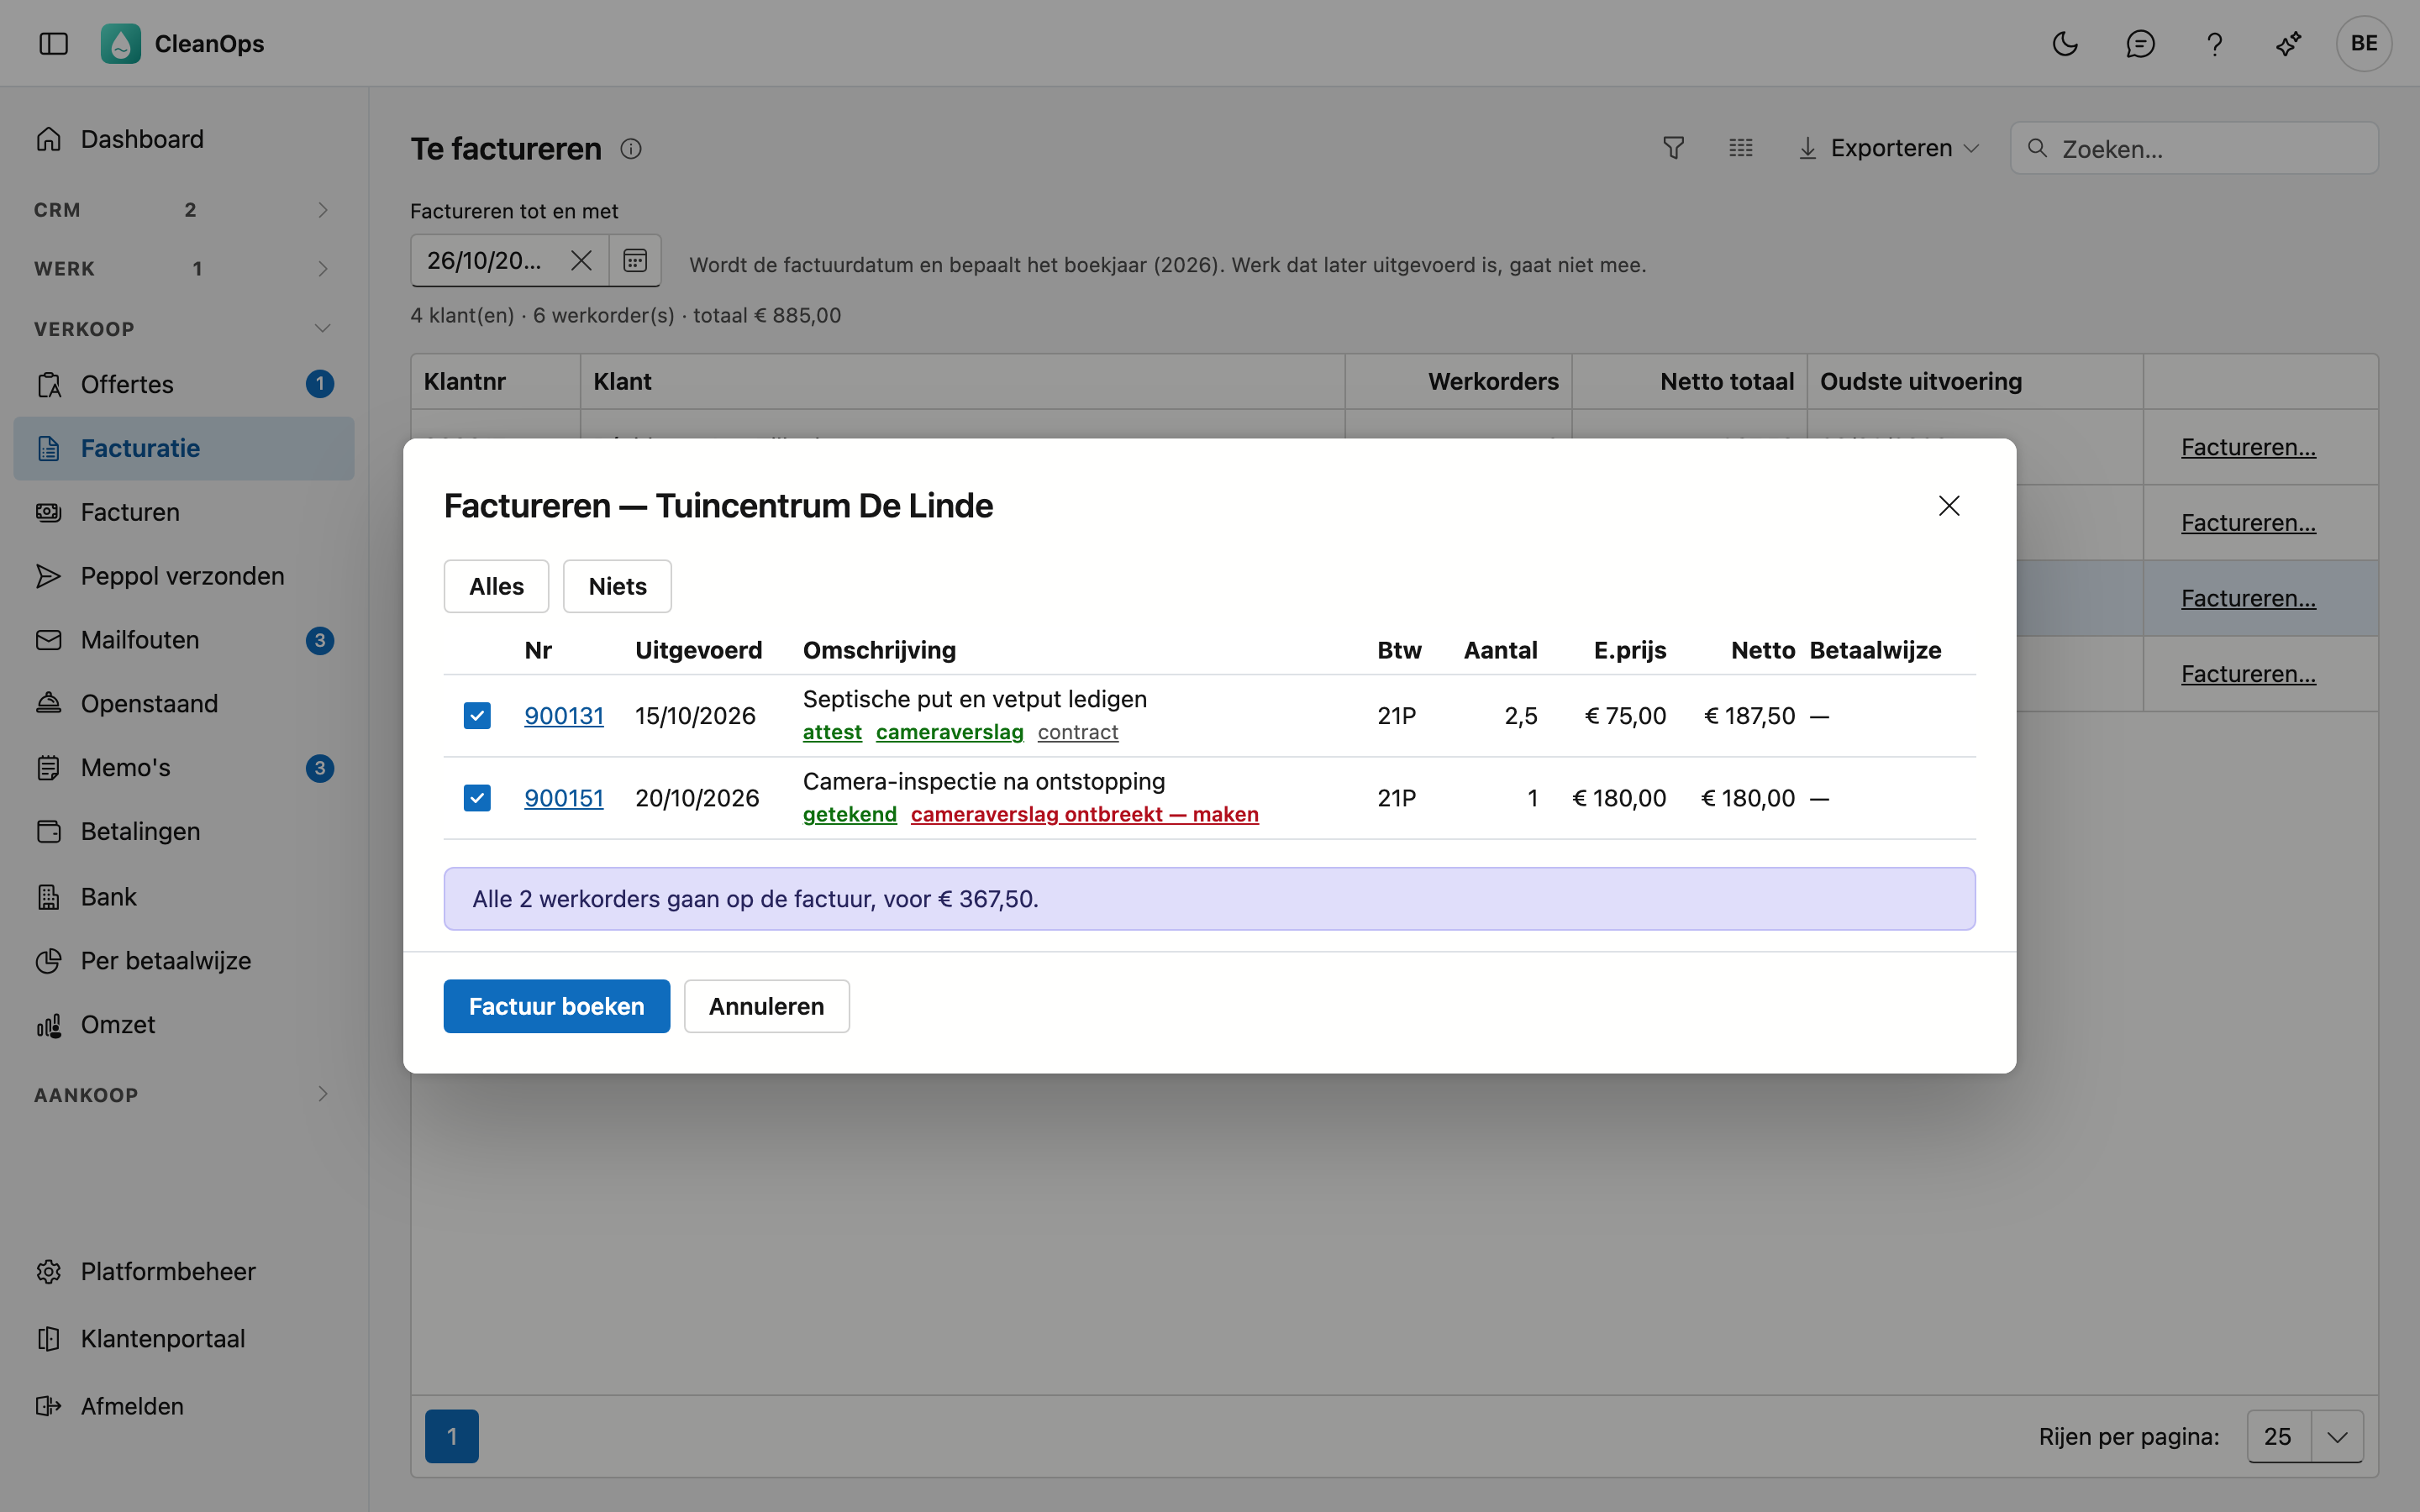Expand the AANKOOP section

(184, 1094)
